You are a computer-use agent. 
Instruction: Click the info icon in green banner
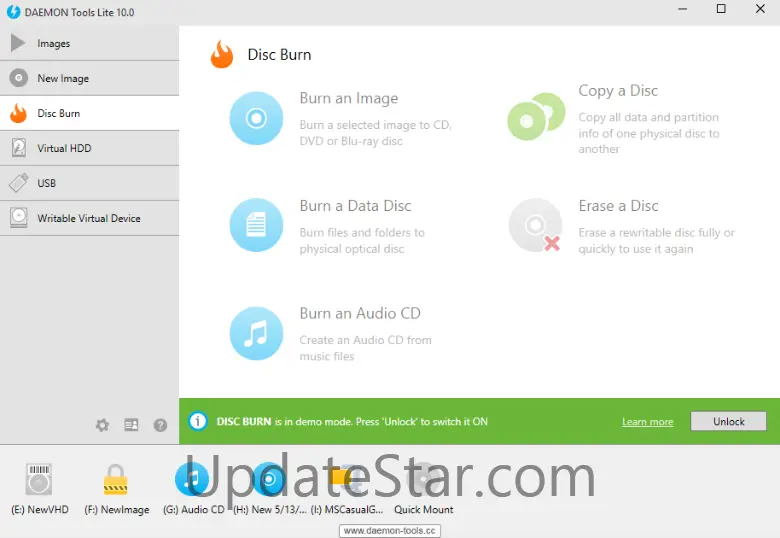[x=198, y=421]
